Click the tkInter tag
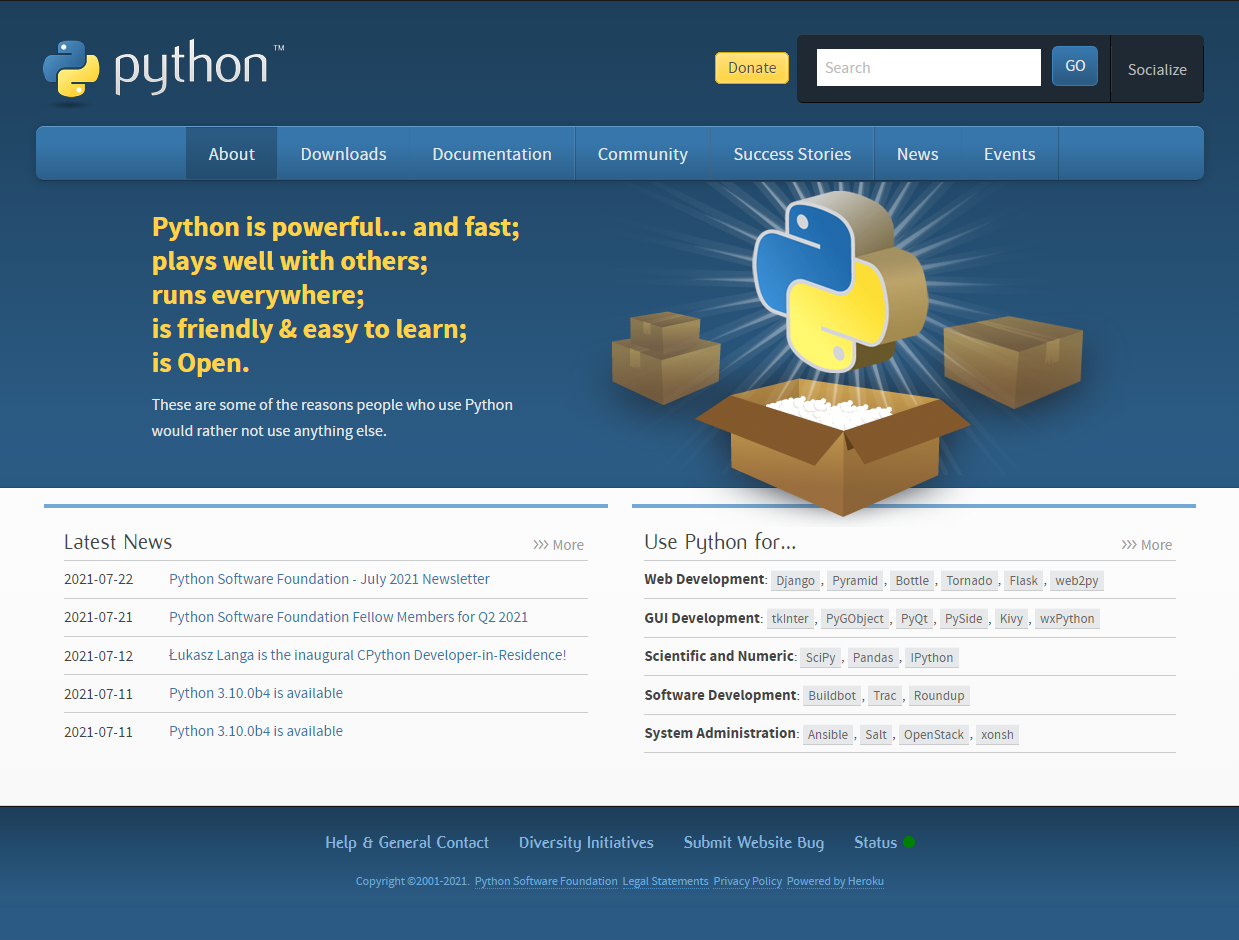Viewport: 1239px width, 940px height. tap(790, 619)
